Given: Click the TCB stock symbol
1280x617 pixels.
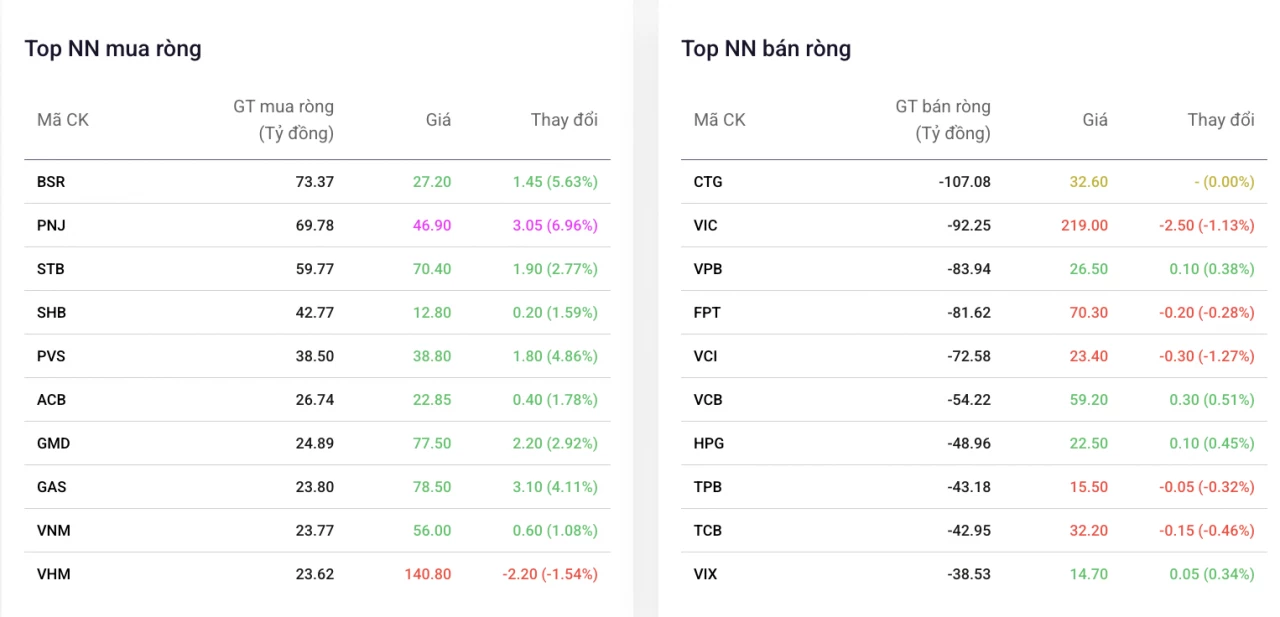Looking at the screenshot, I should pyautogui.click(x=708, y=530).
